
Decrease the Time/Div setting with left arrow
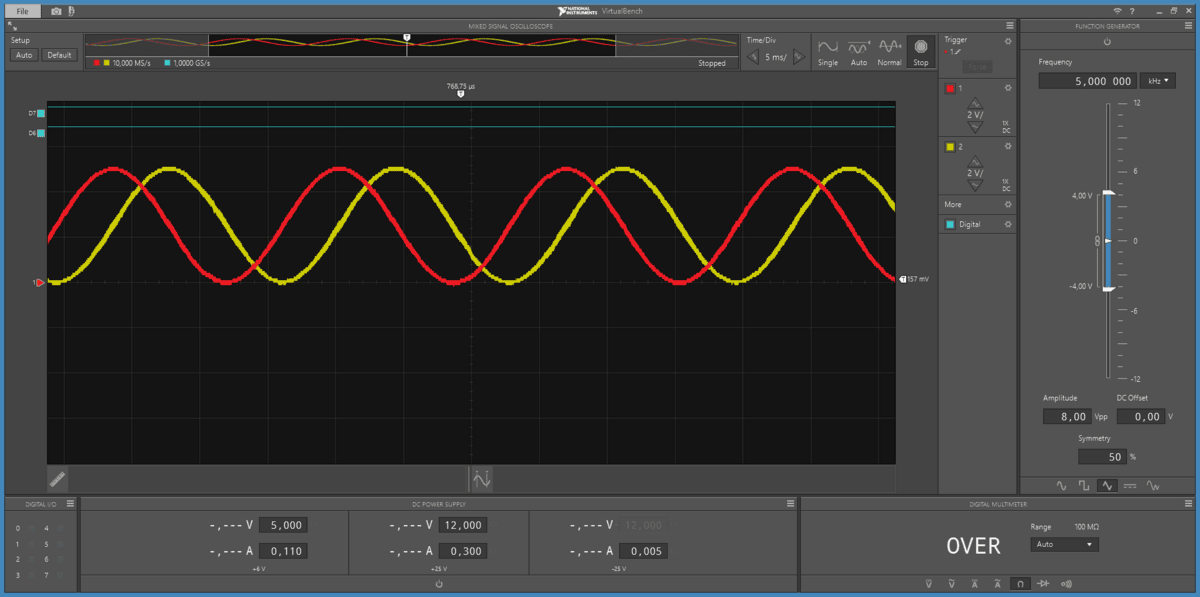[754, 57]
